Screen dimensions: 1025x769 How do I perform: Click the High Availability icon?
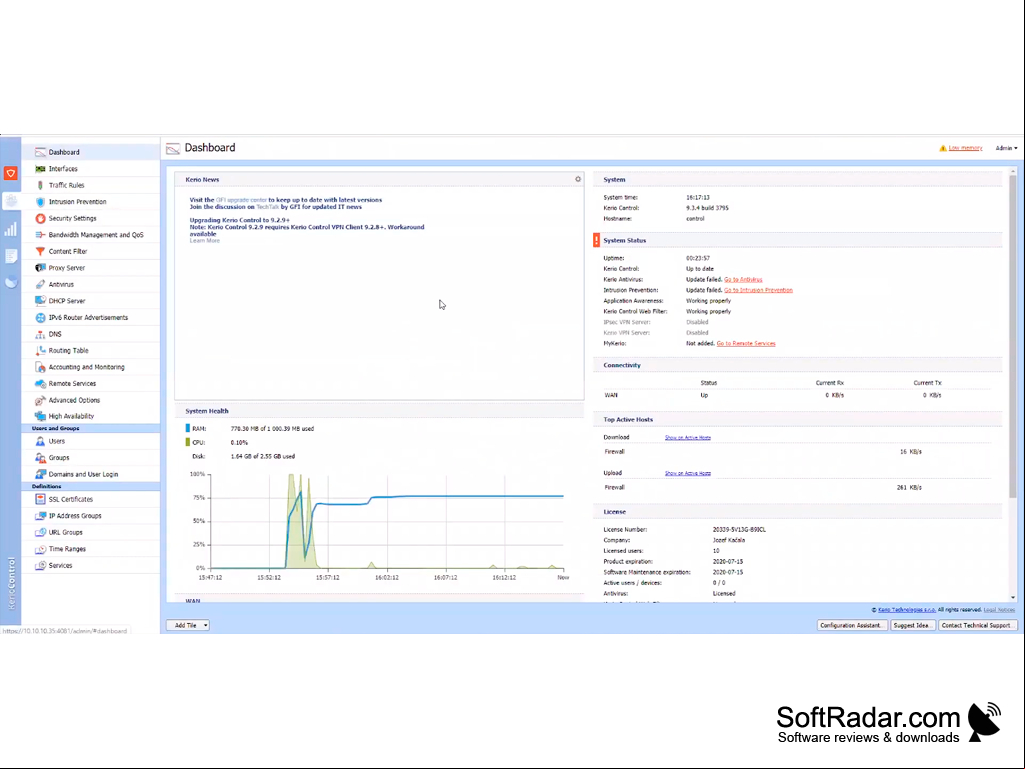click(40, 416)
